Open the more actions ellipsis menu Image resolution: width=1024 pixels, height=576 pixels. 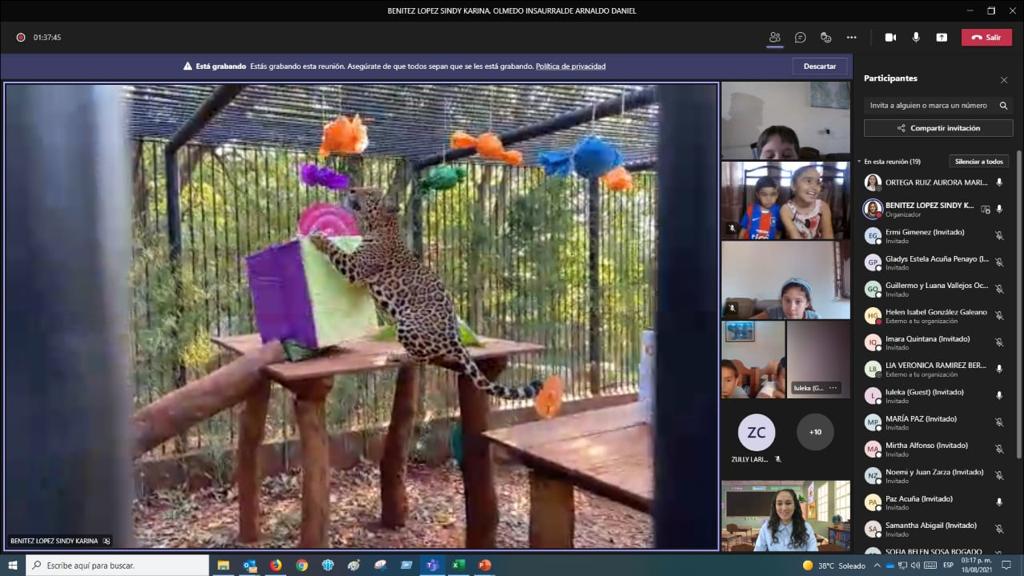(x=852, y=37)
